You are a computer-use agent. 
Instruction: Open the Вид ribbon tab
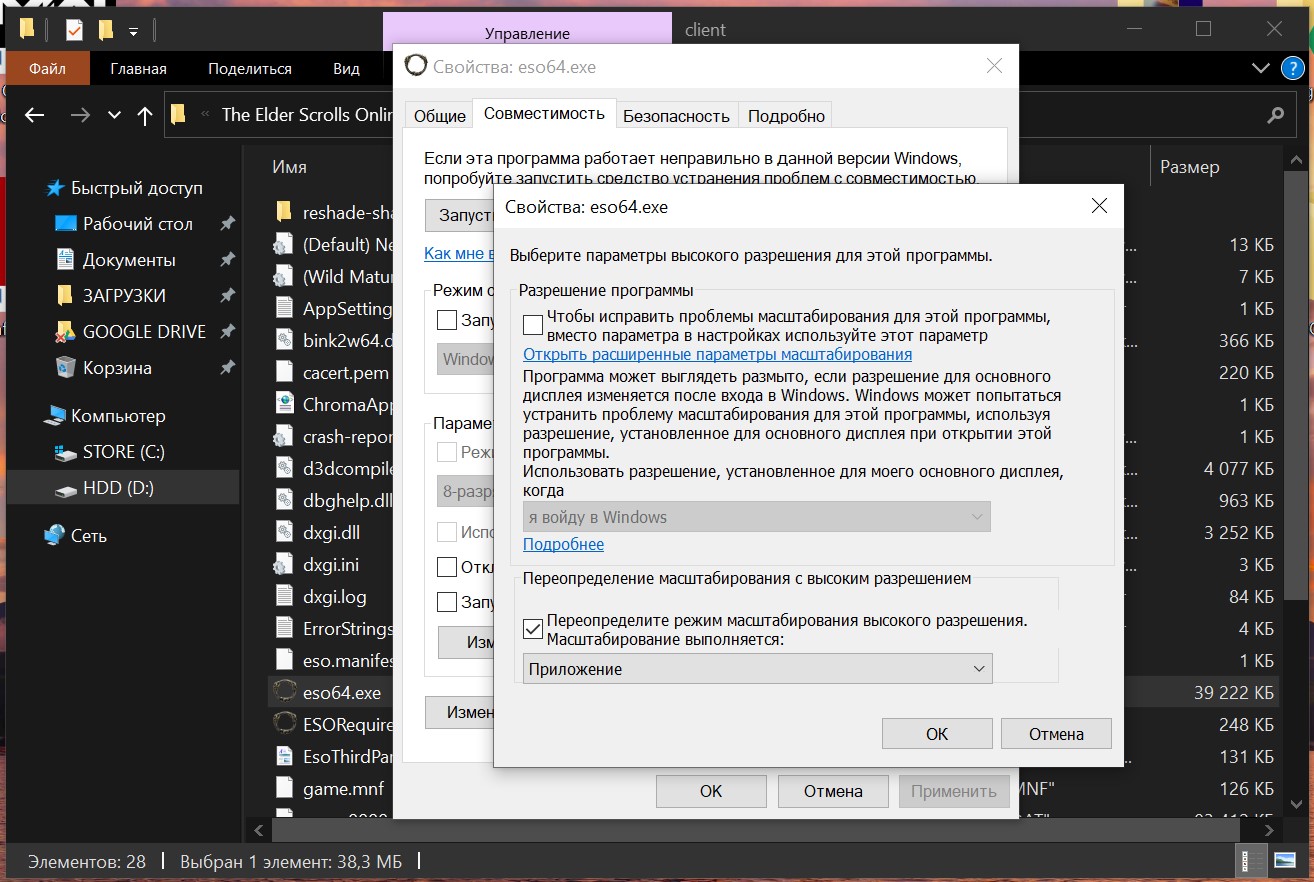[x=346, y=69]
